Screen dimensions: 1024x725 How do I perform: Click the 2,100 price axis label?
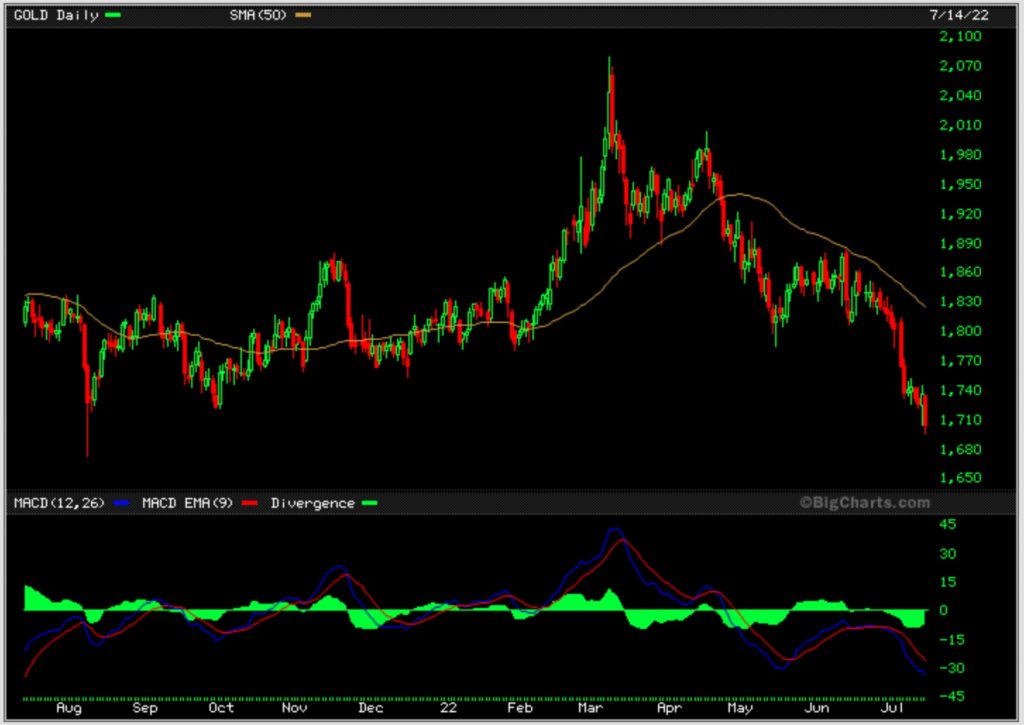click(960, 37)
